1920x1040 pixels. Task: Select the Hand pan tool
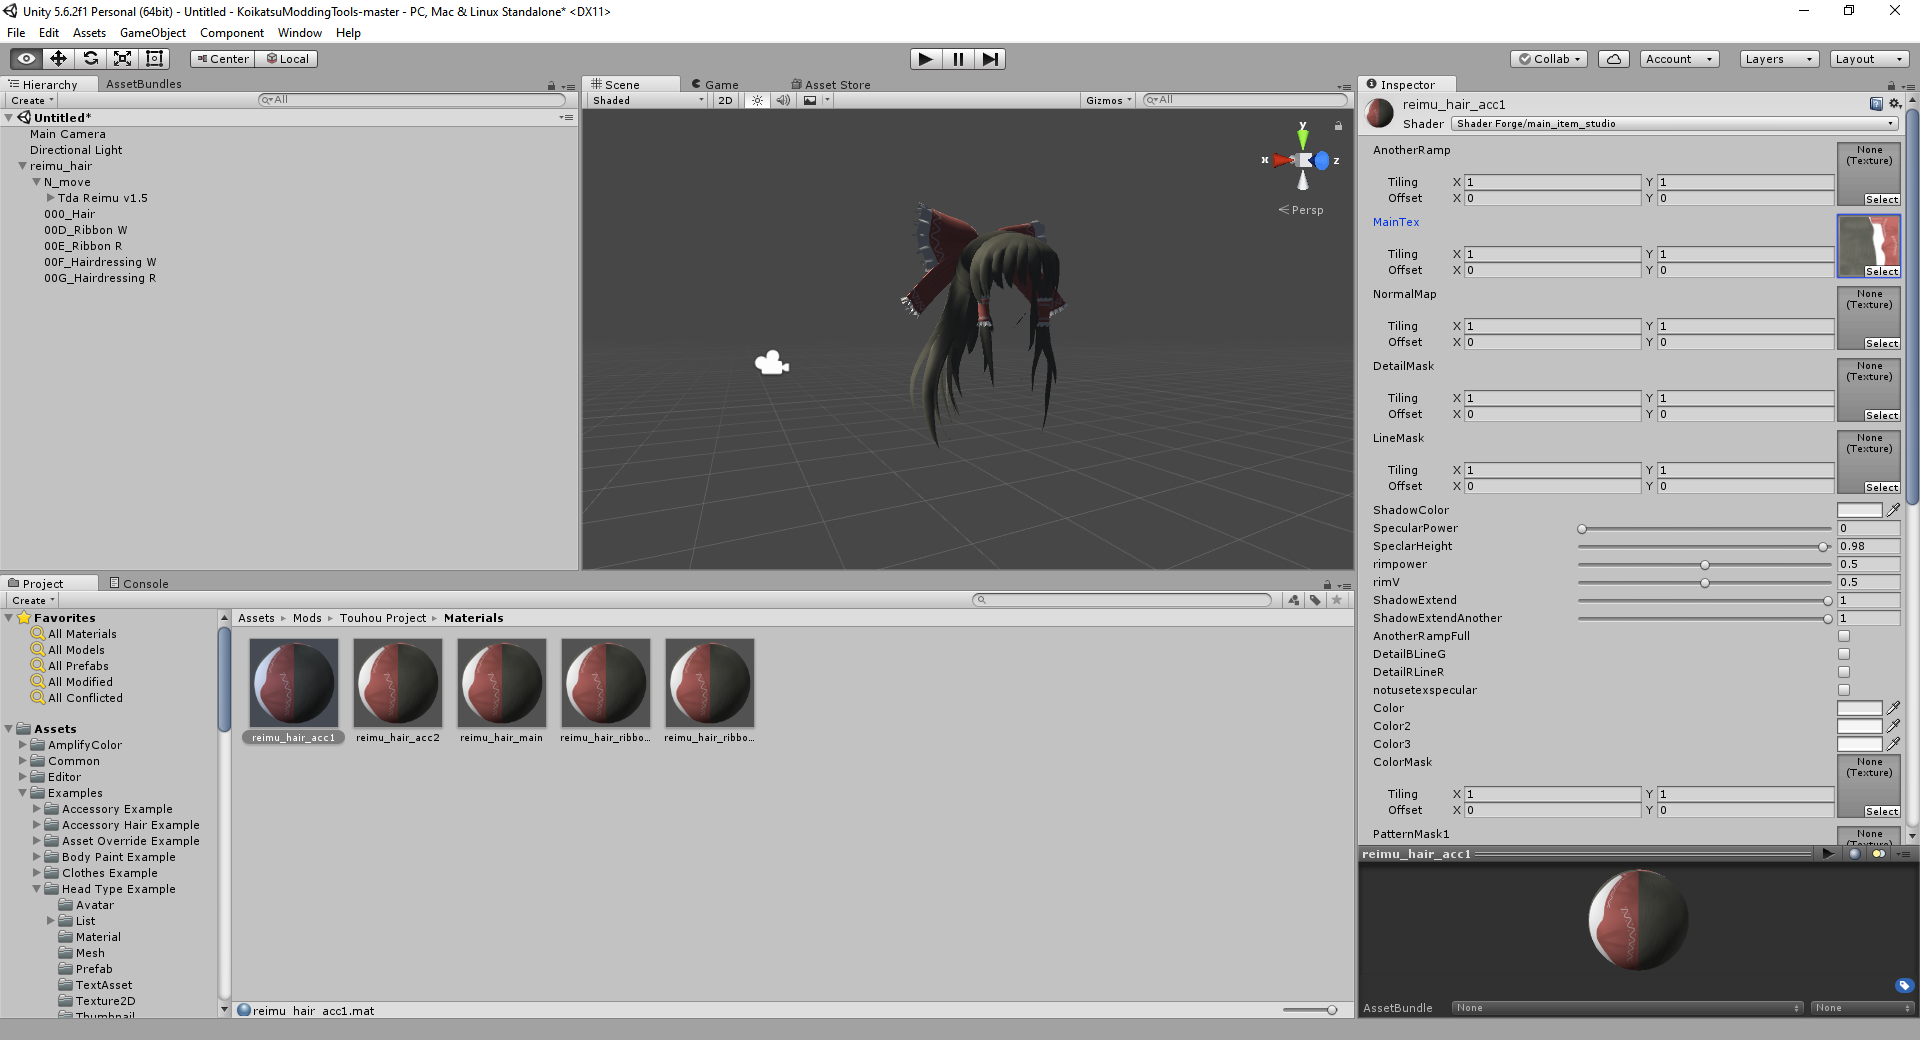(x=25, y=58)
